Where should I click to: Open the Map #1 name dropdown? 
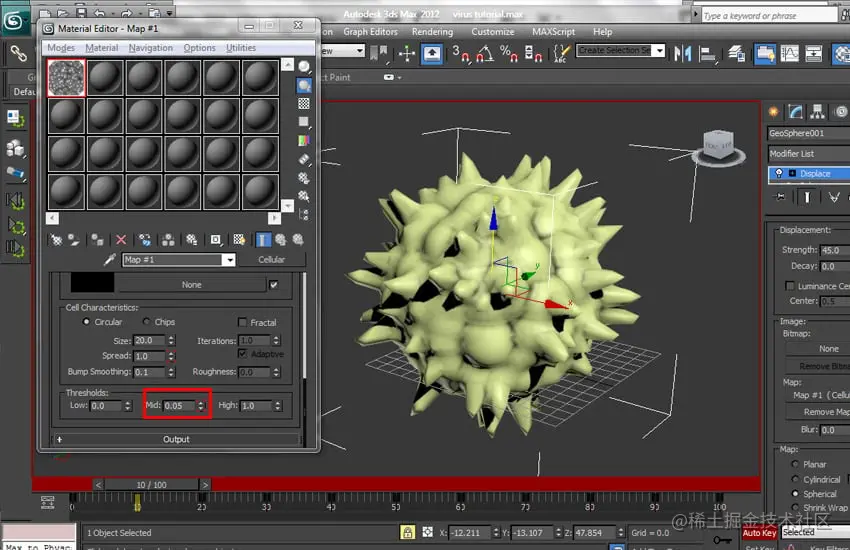(x=230, y=260)
